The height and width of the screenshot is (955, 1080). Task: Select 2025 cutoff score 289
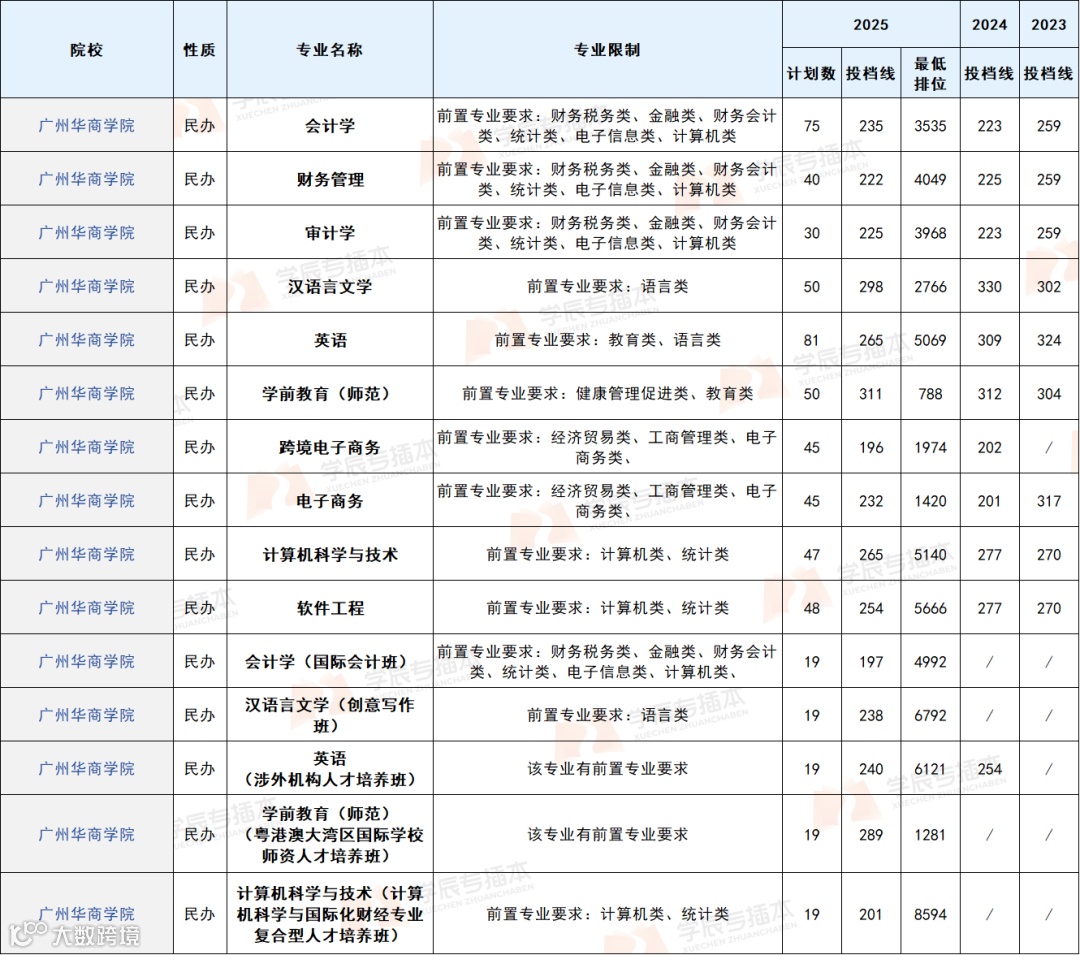[871, 834]
